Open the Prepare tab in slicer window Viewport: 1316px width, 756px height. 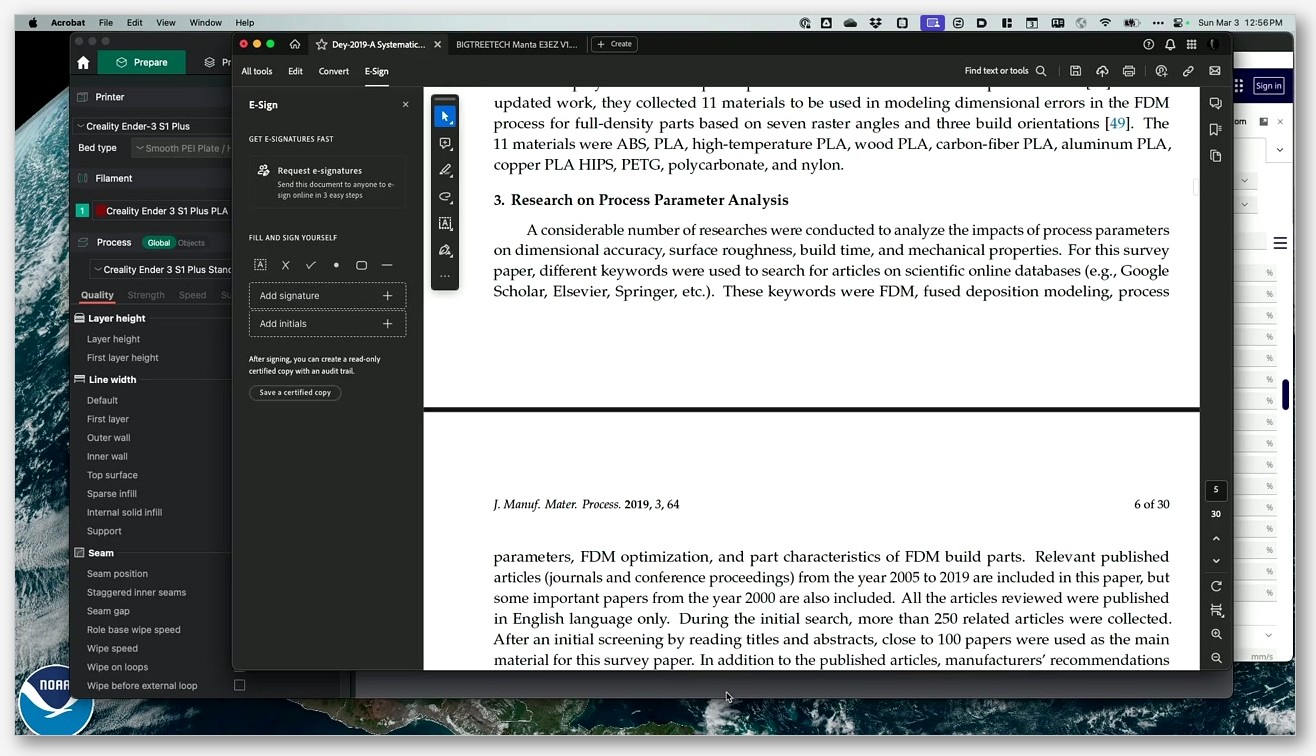pos(142,62)
